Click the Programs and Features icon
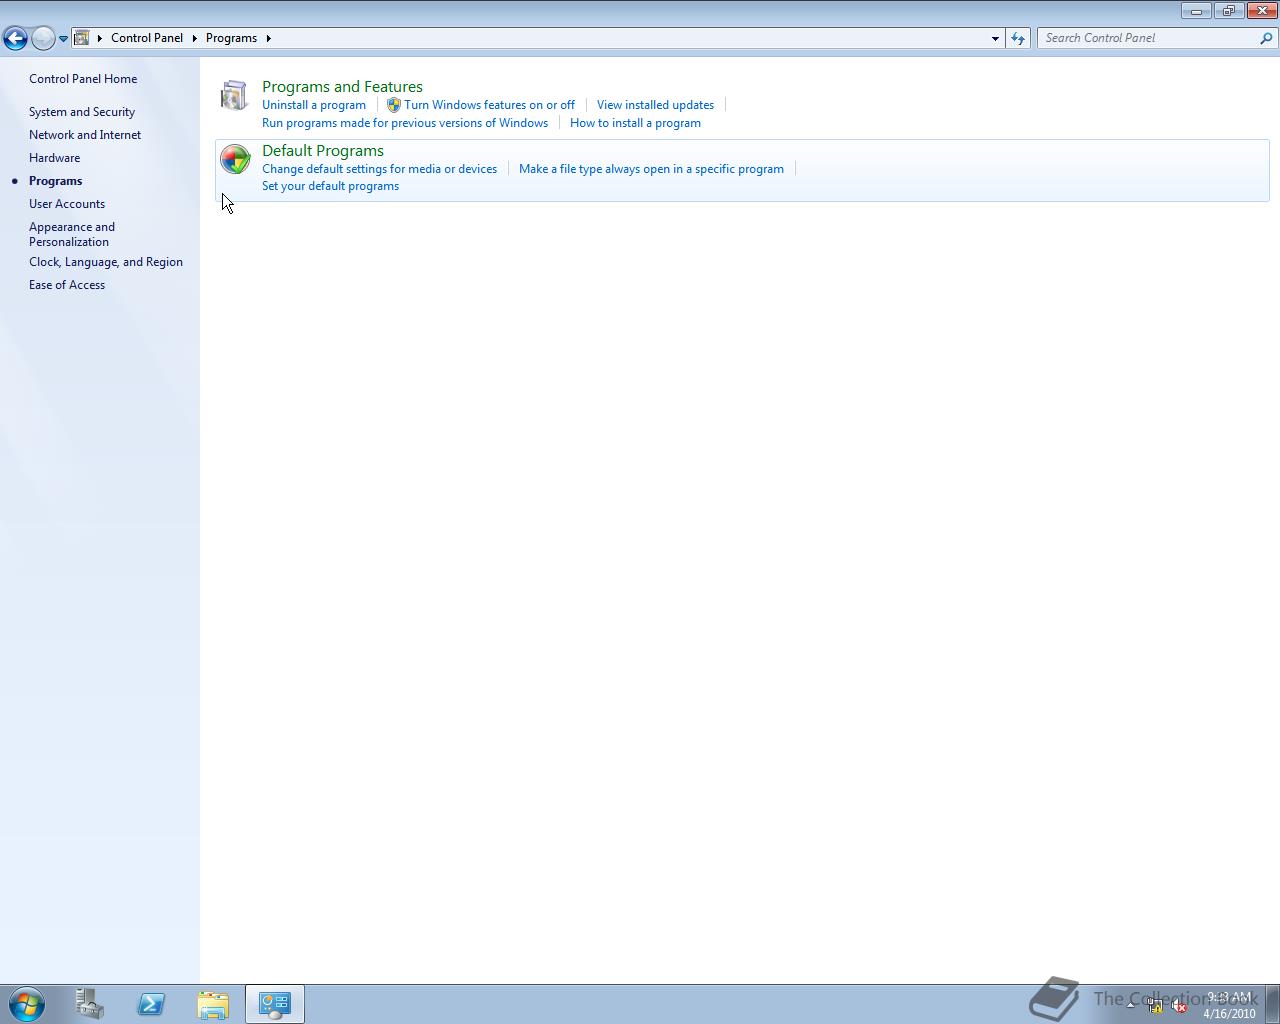Screen dimensions: 1280x1024 pos(234,95)
